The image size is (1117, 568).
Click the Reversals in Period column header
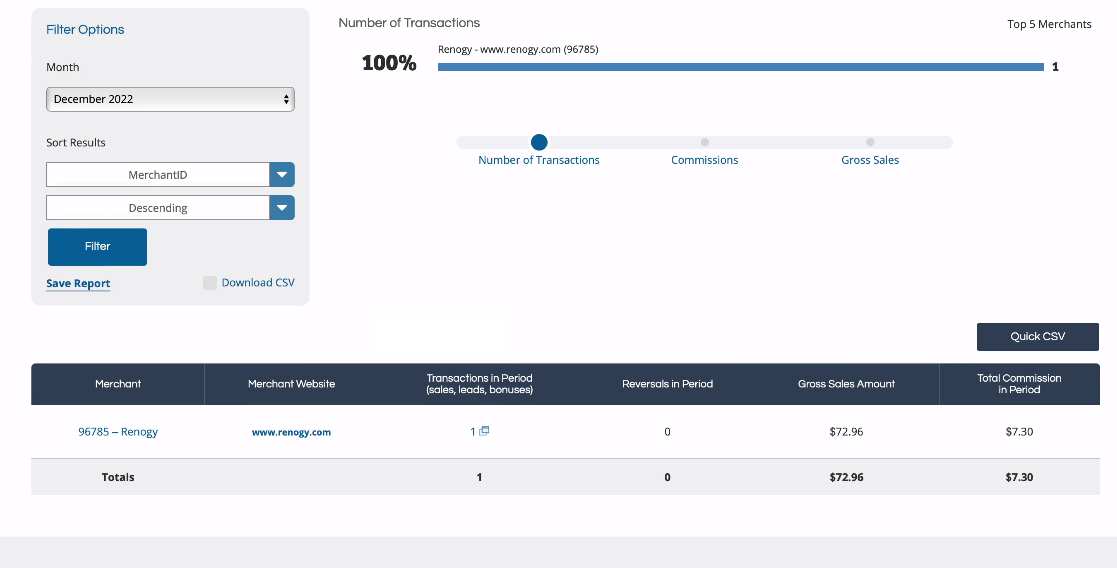667,383
